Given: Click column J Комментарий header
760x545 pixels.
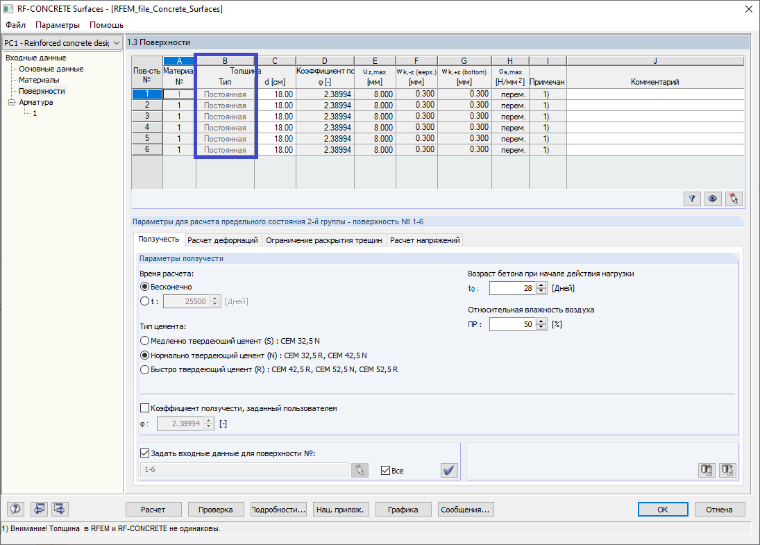Looking at the screenshot, I should (655, 61).
